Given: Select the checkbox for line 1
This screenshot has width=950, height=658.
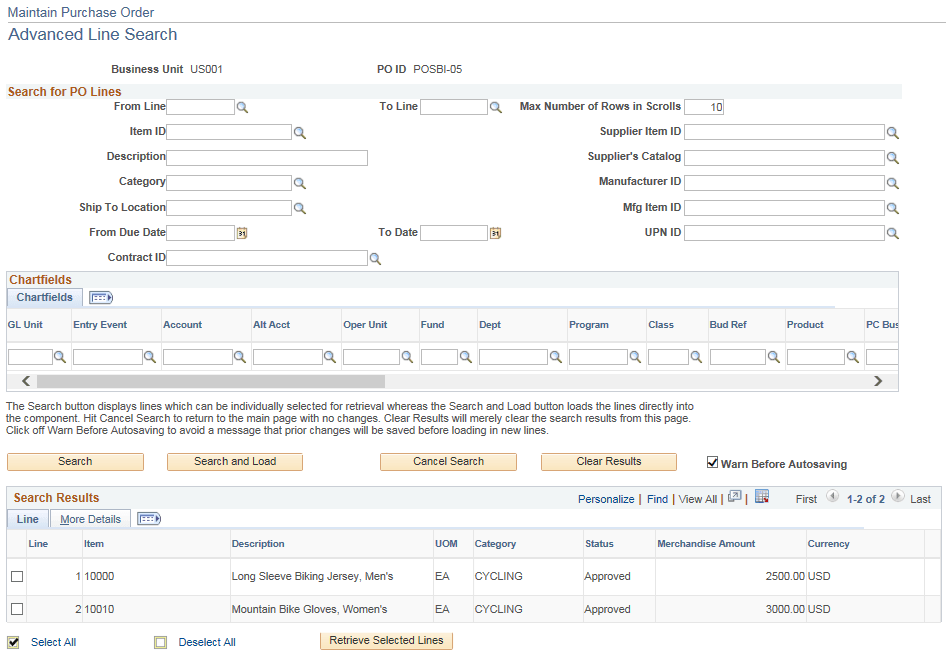Looking at the screenshot, I should tap(15, 576).
